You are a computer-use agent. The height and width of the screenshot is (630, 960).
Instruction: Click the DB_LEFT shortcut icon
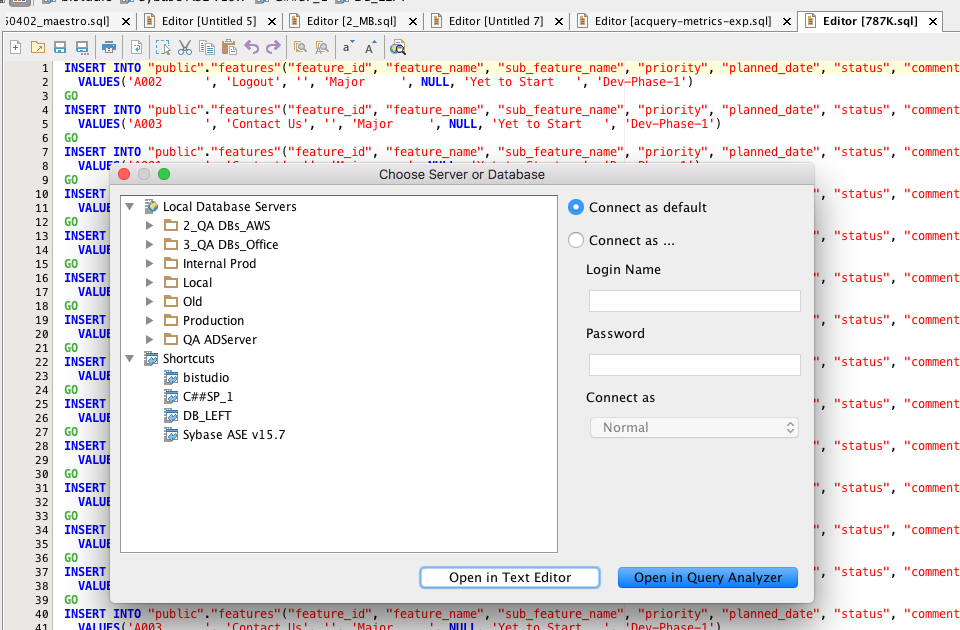pyautogui.click(x=171, y=415)
